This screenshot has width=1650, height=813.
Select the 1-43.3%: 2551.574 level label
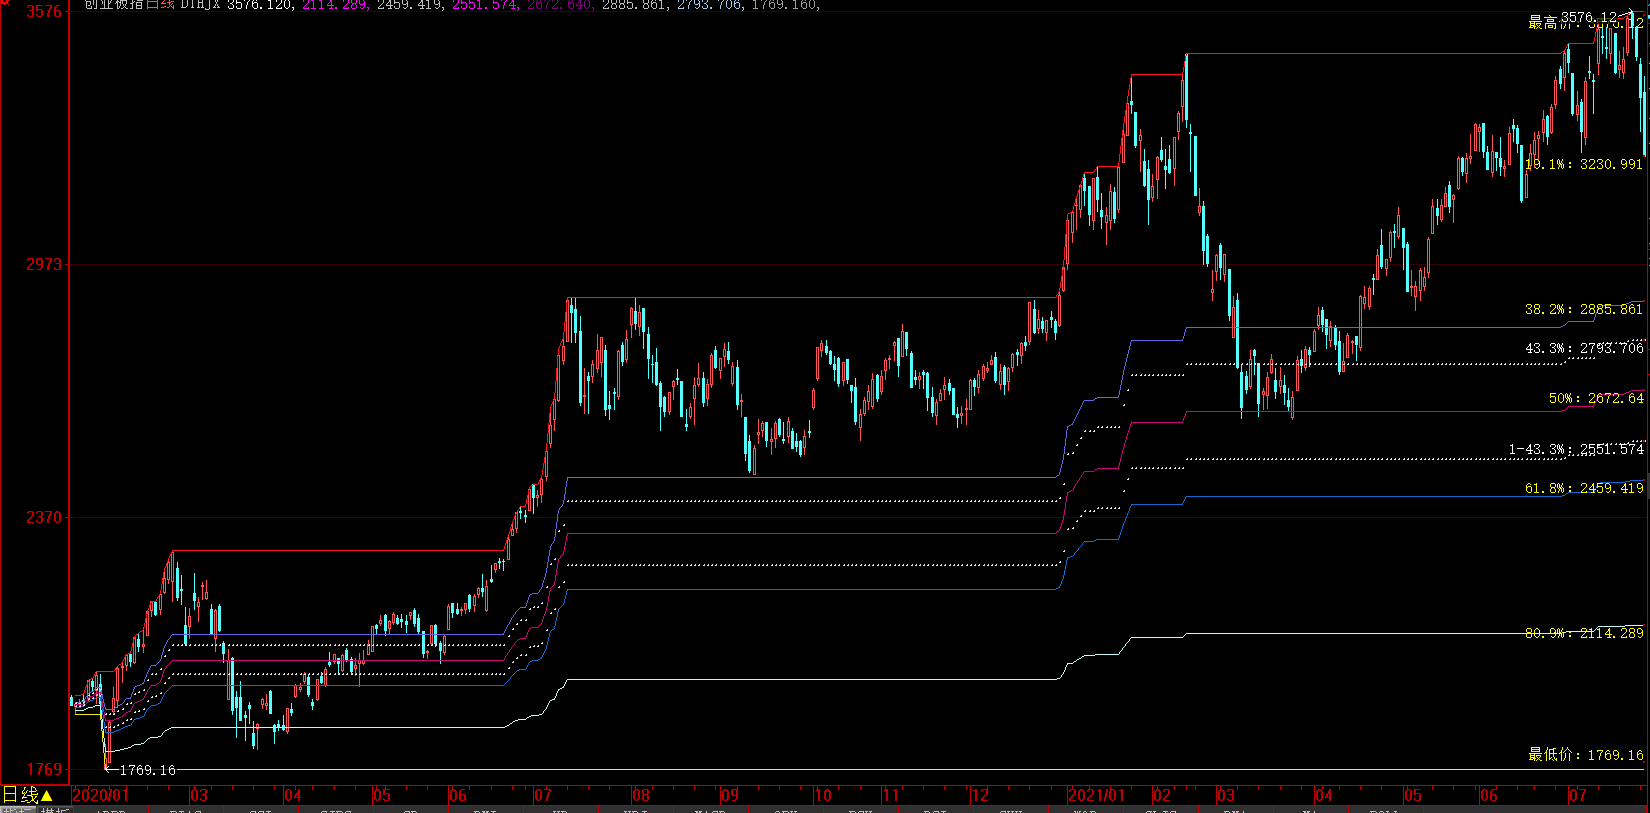pyautogui.click(x=1576, y=449)
